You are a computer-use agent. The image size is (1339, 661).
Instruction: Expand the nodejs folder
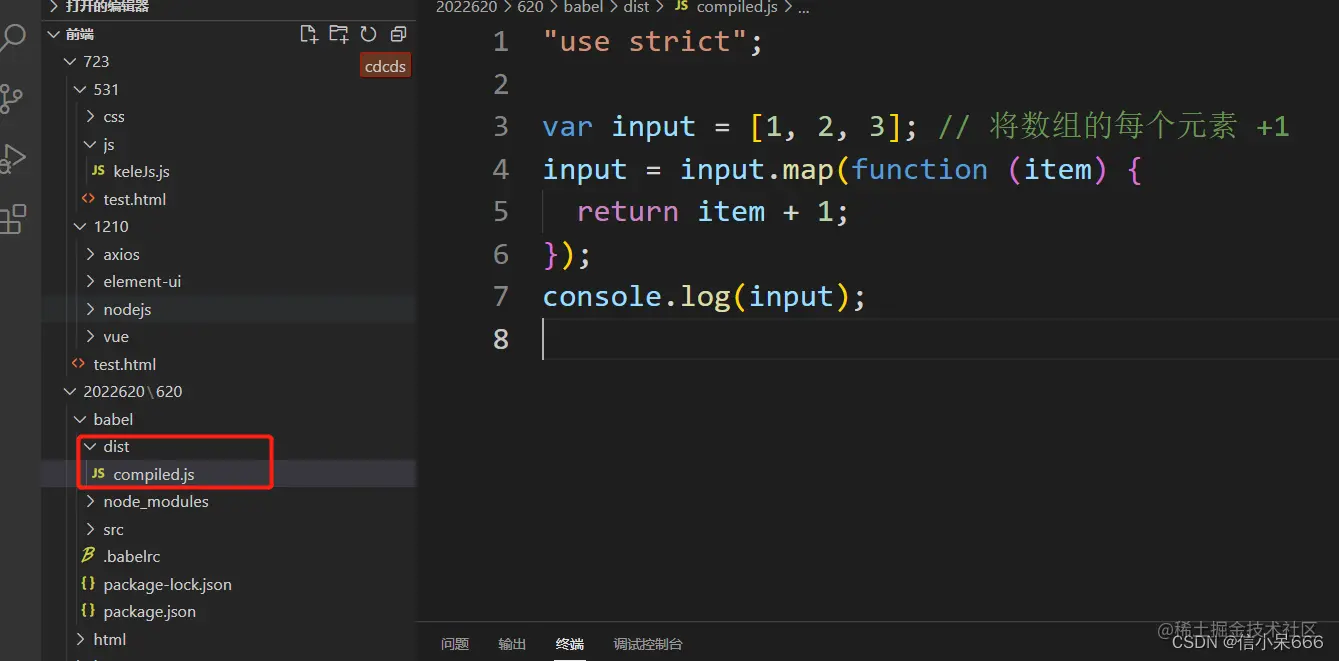(x=127, y=309)
